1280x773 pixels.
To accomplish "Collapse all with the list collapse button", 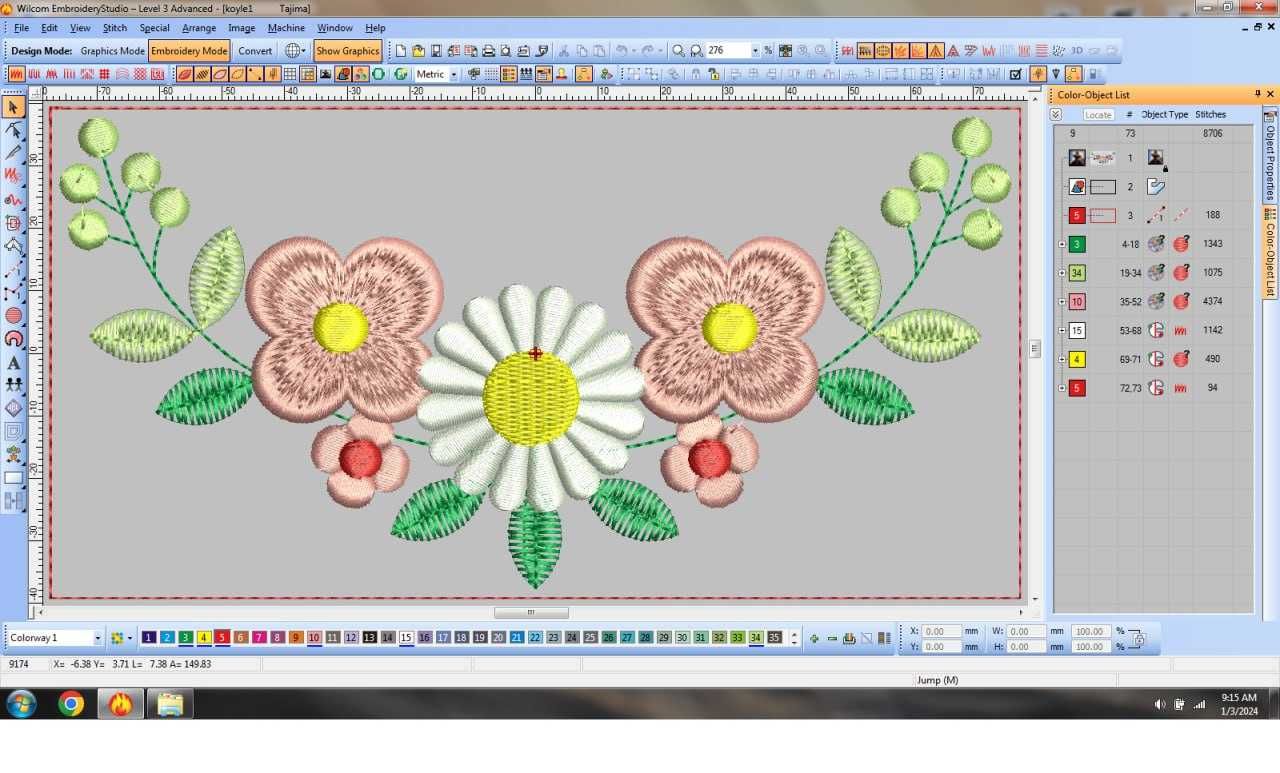I will click(x=1057, y=115).
